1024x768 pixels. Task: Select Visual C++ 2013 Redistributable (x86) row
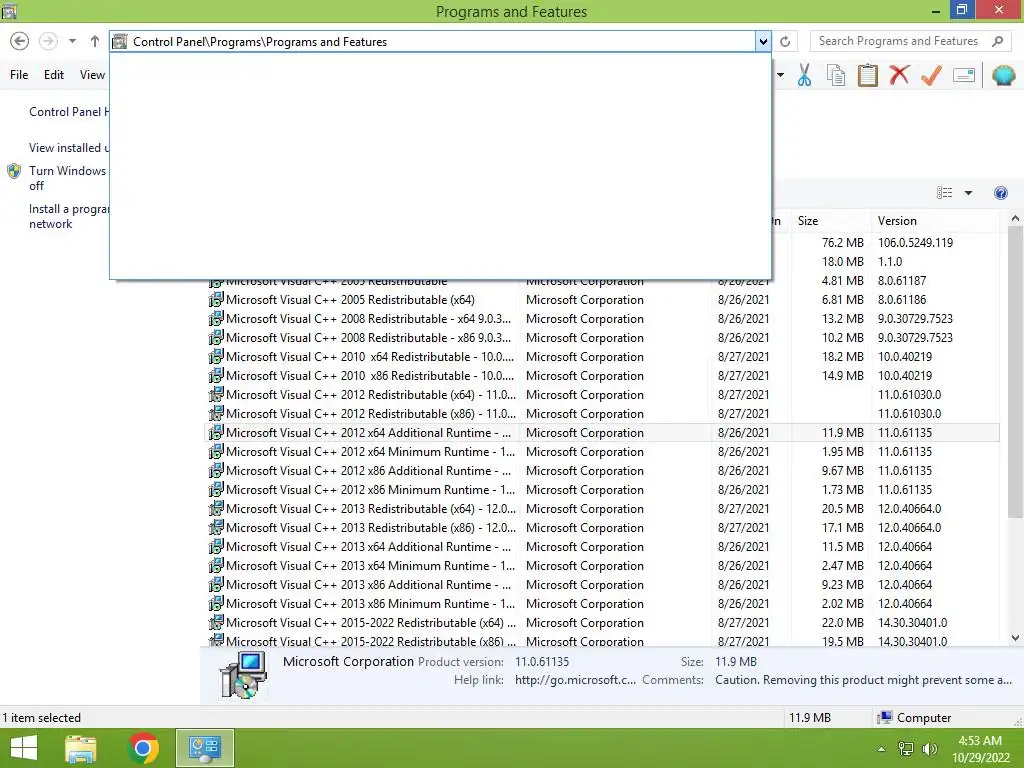coord(601,527)
